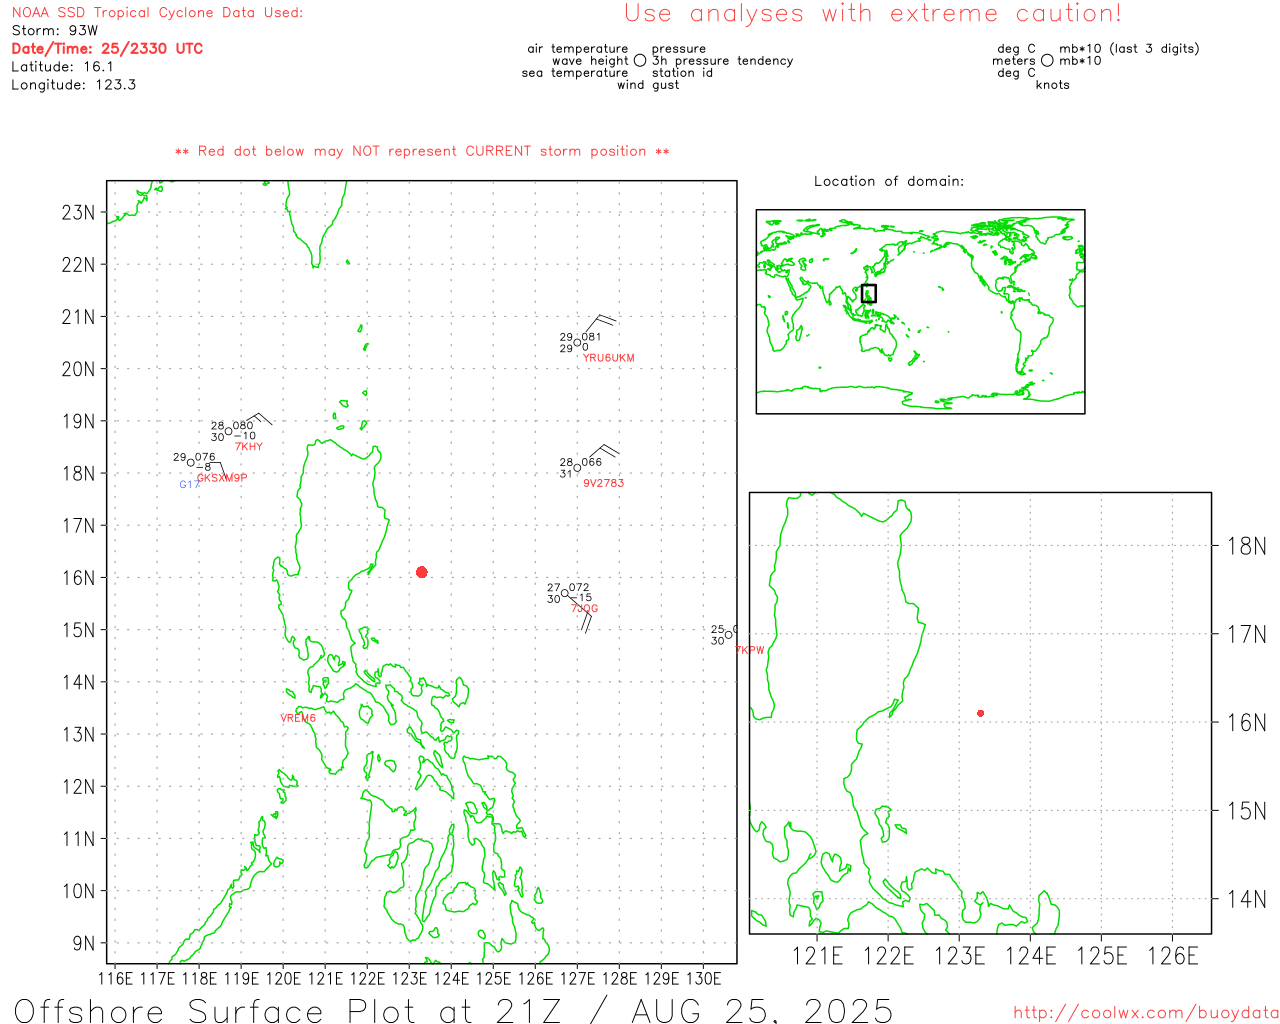This screenshot has height=1024, width=1280.
Task: Click the 7KHY station circle marker
Action: pyautogui.click(x=228, y=431)
